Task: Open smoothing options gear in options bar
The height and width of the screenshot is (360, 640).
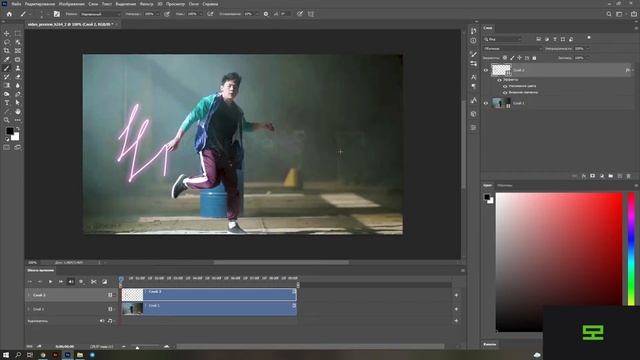Action: [266, 14]
